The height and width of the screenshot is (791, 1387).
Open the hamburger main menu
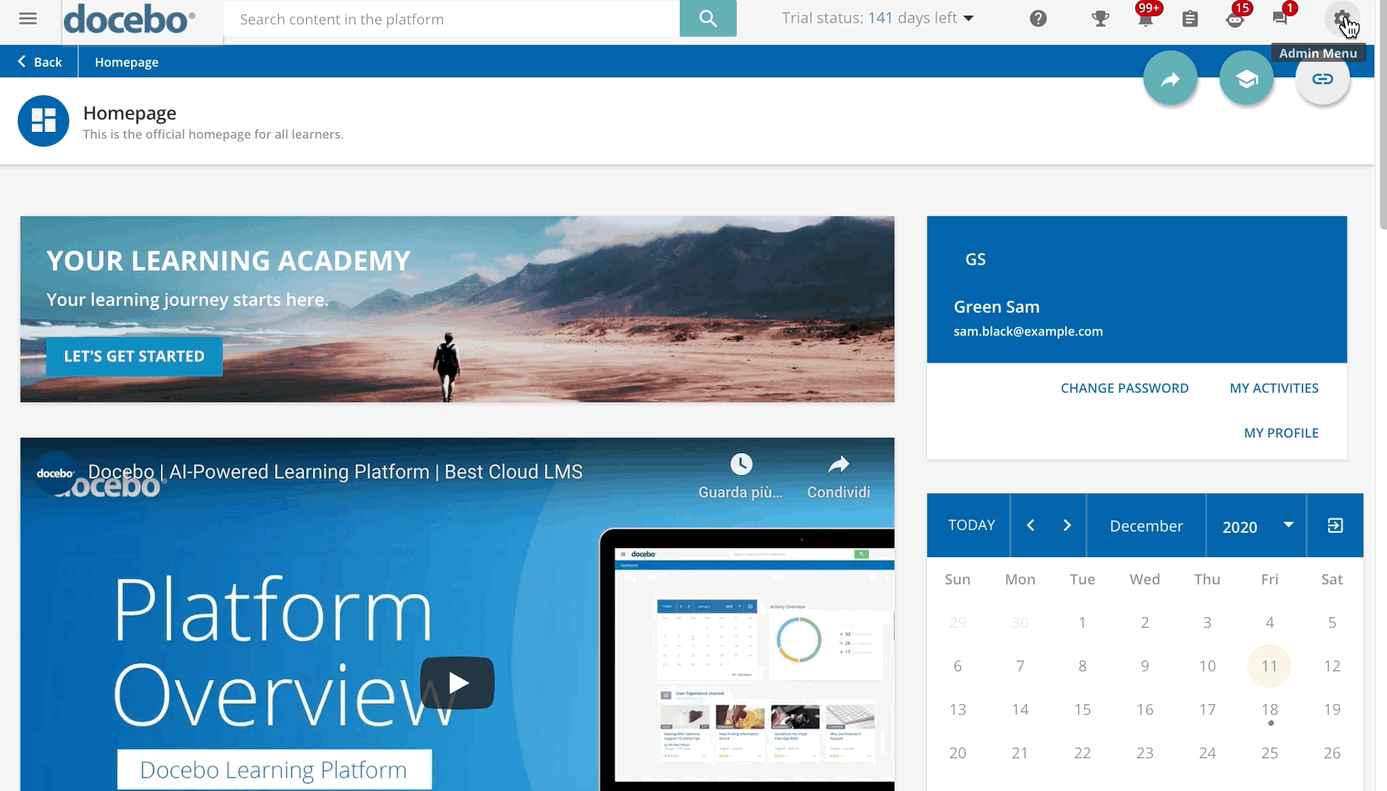pyautogui.click(x=28, y=19)
